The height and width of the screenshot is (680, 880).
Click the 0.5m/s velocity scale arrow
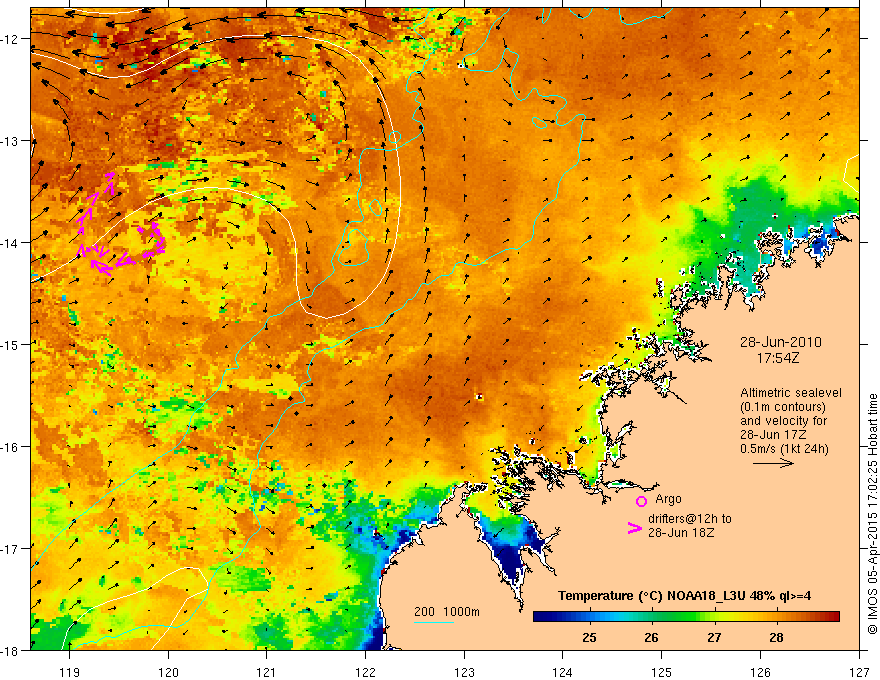[x=773, y=463]
